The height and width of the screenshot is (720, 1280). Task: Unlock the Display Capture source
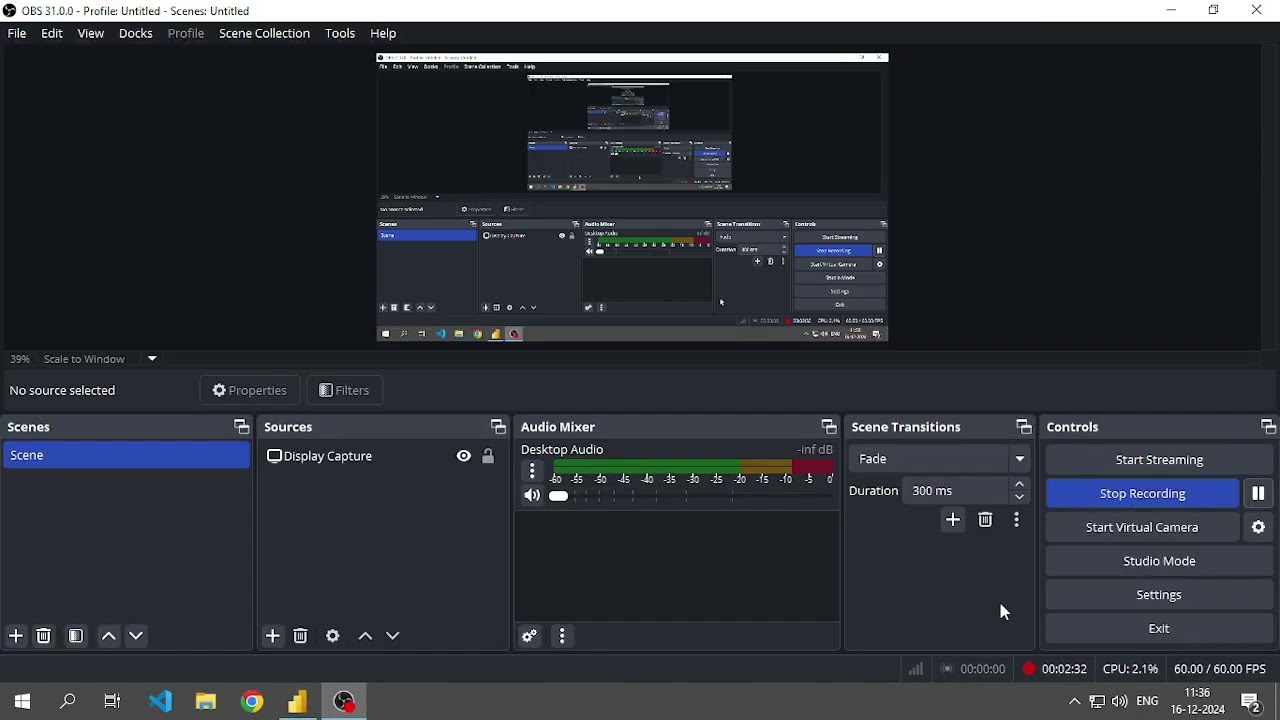click(x=488, y=456)
